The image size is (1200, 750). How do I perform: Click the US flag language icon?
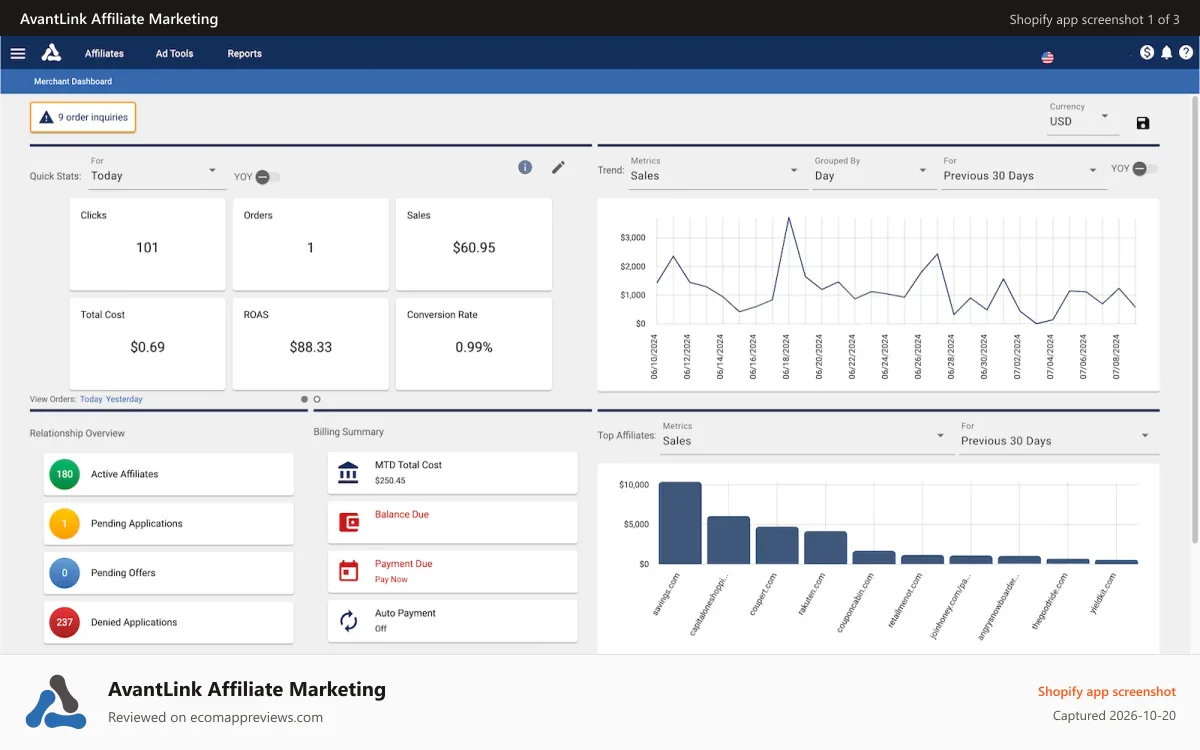[1047, 57]
